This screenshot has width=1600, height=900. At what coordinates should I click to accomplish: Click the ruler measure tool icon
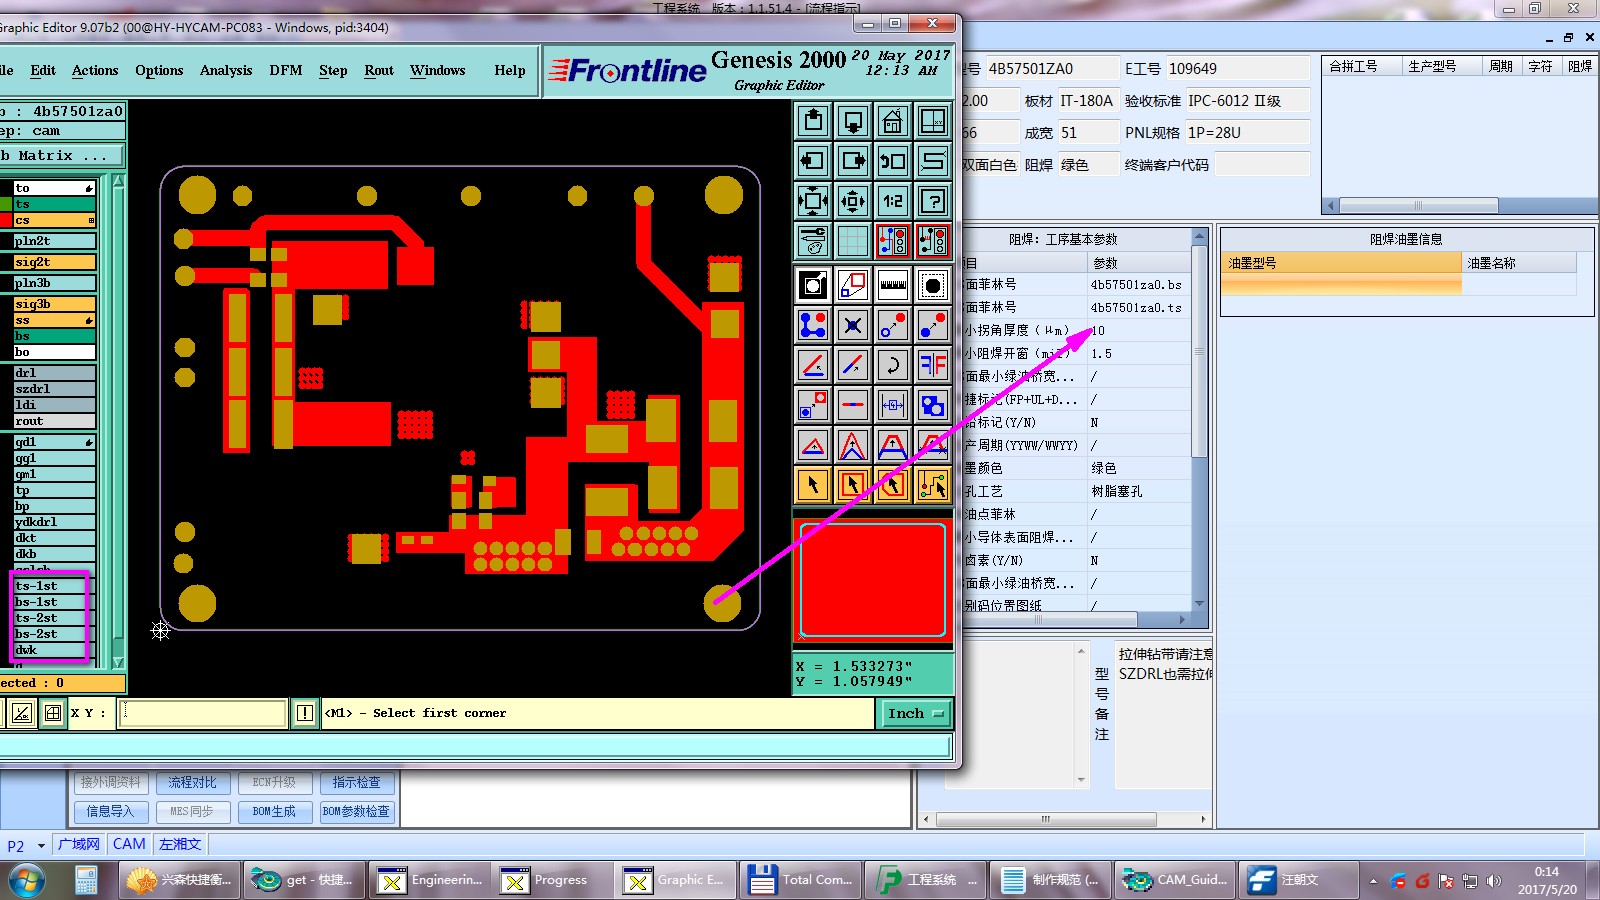893,285
